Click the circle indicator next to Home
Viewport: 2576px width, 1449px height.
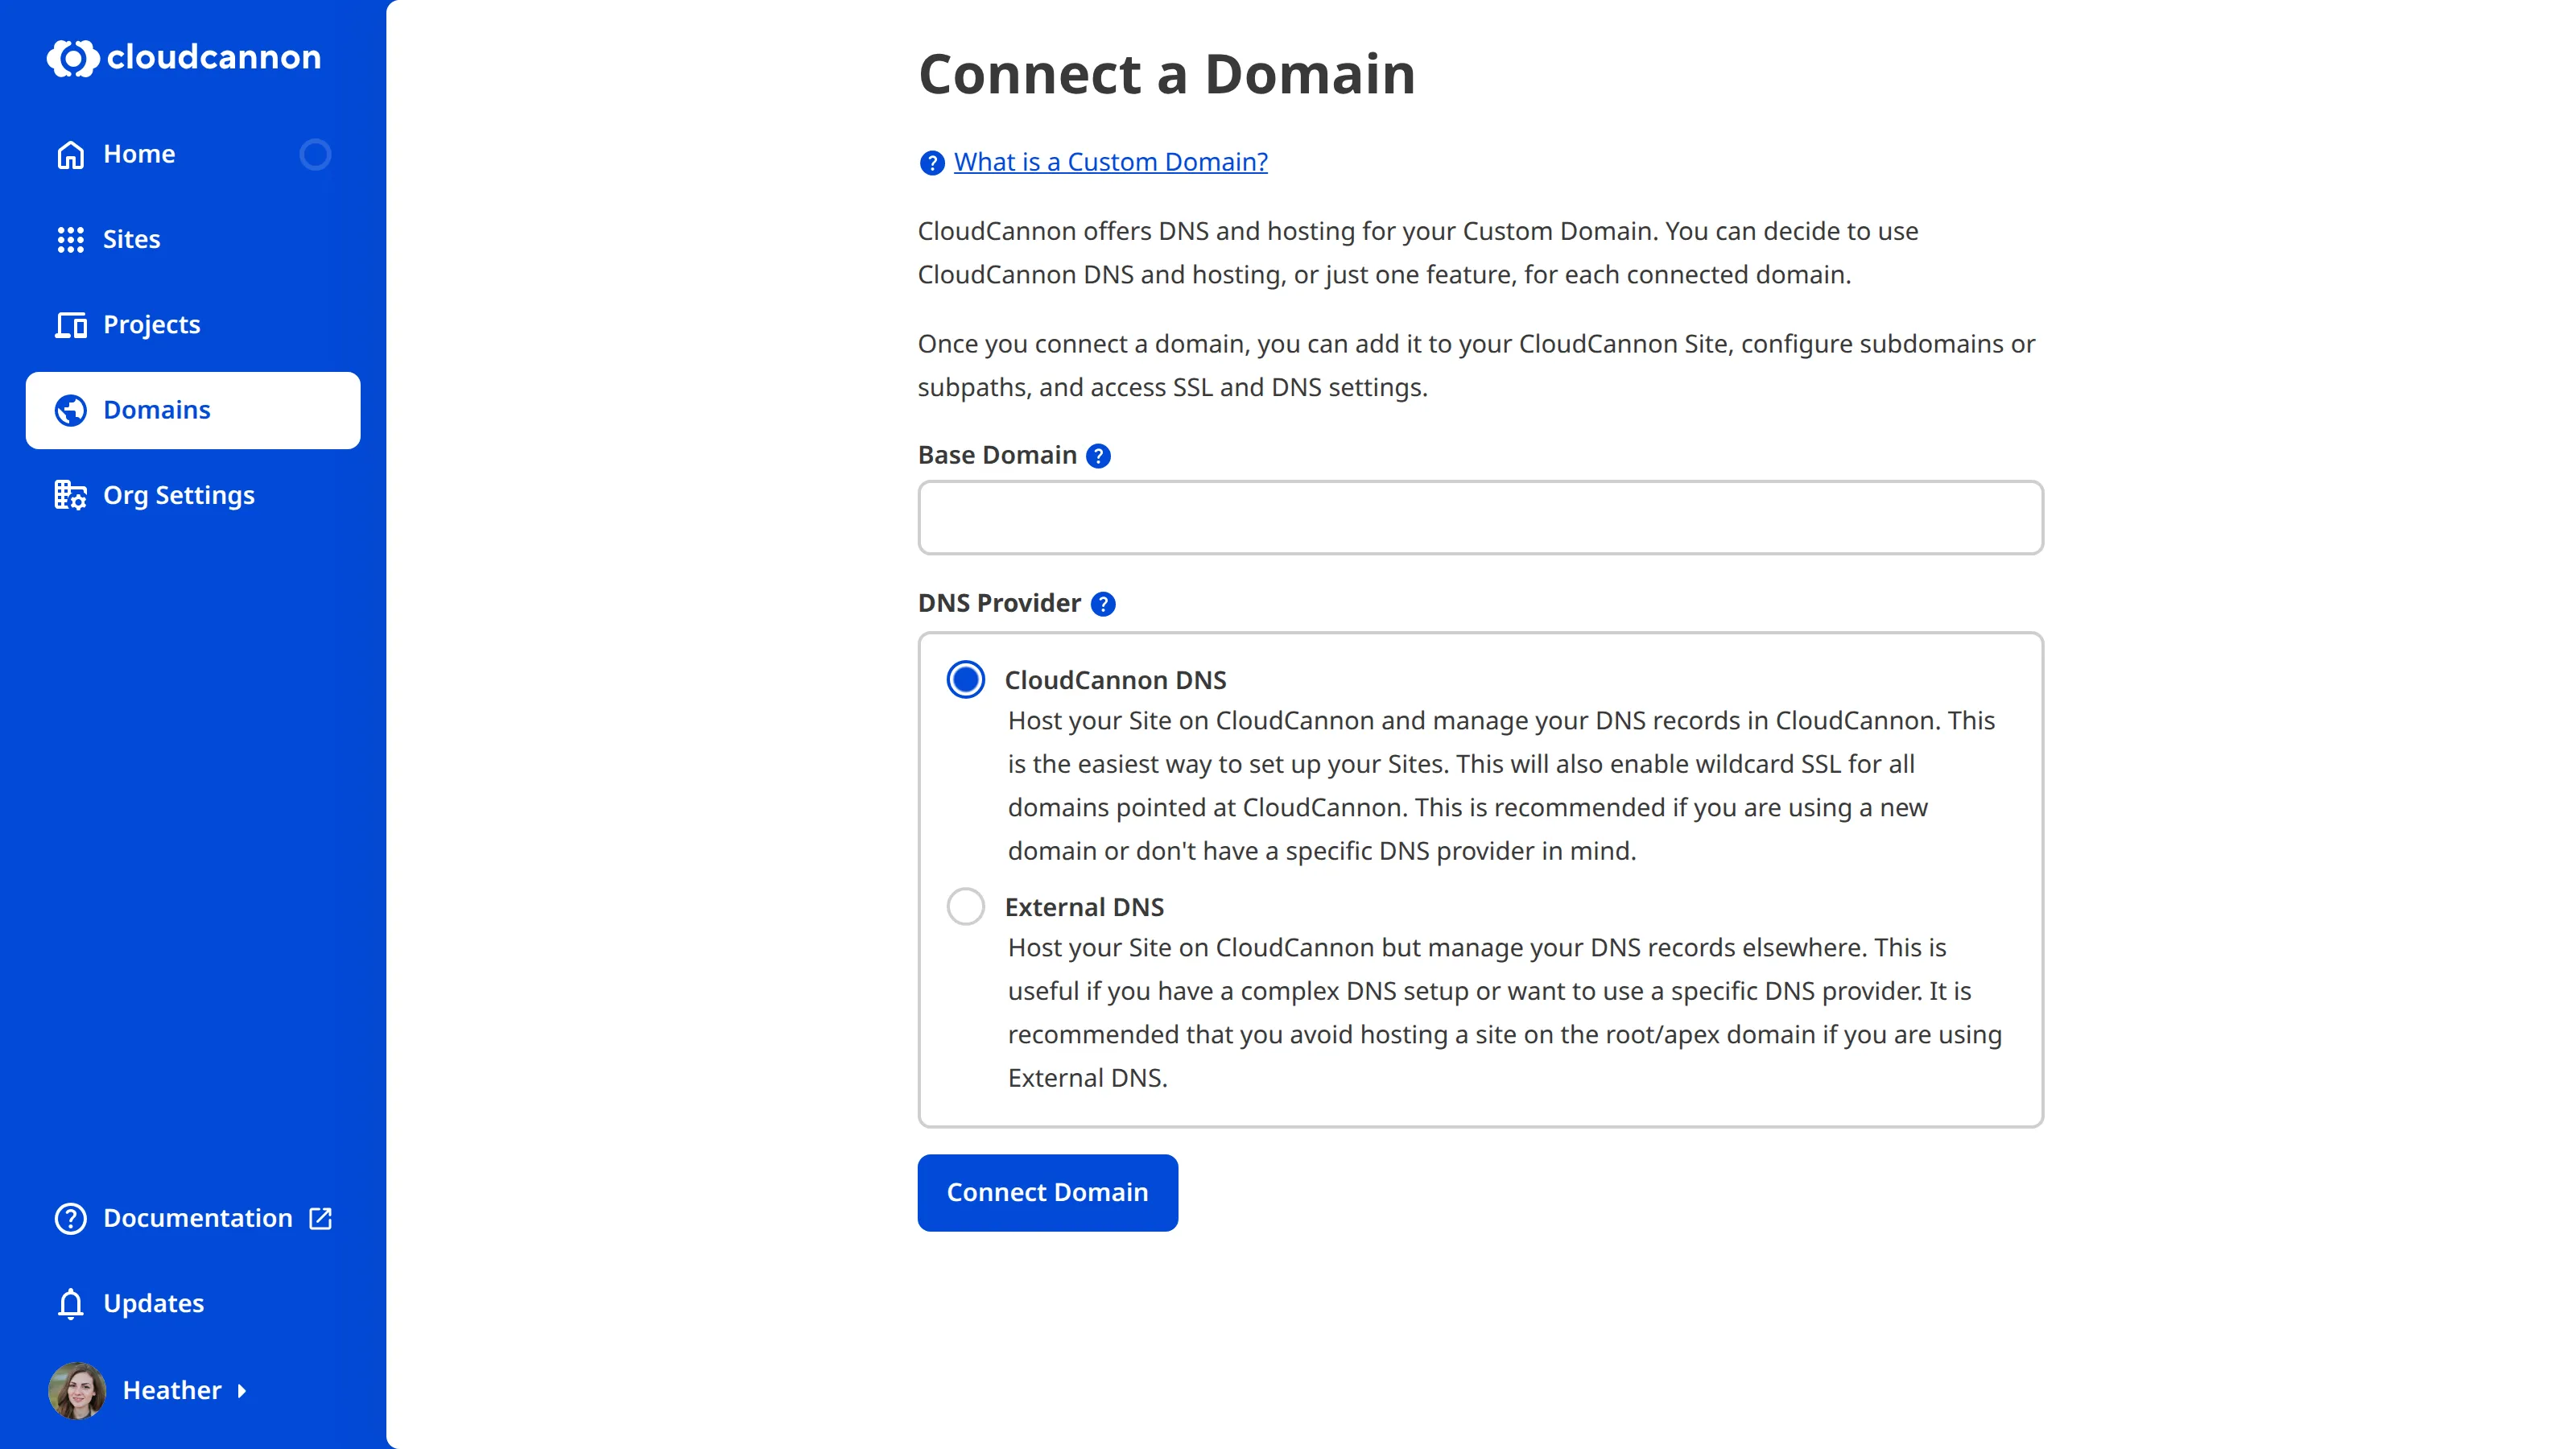coord(315,154)
